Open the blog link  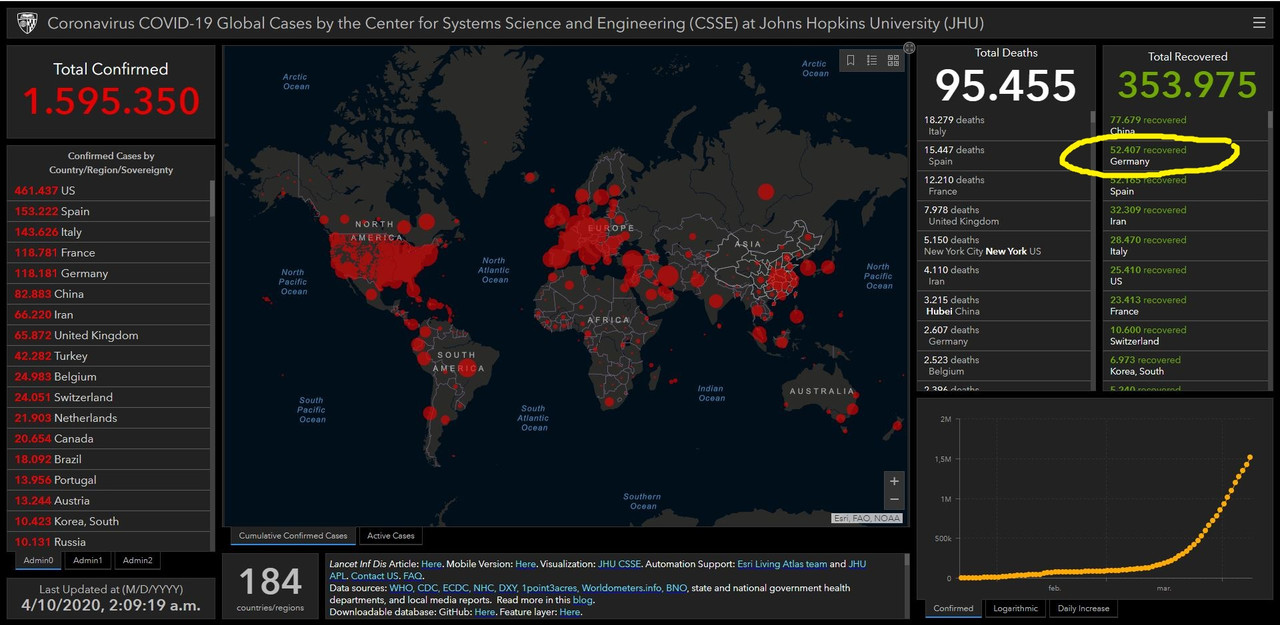[x=583, y=600]
